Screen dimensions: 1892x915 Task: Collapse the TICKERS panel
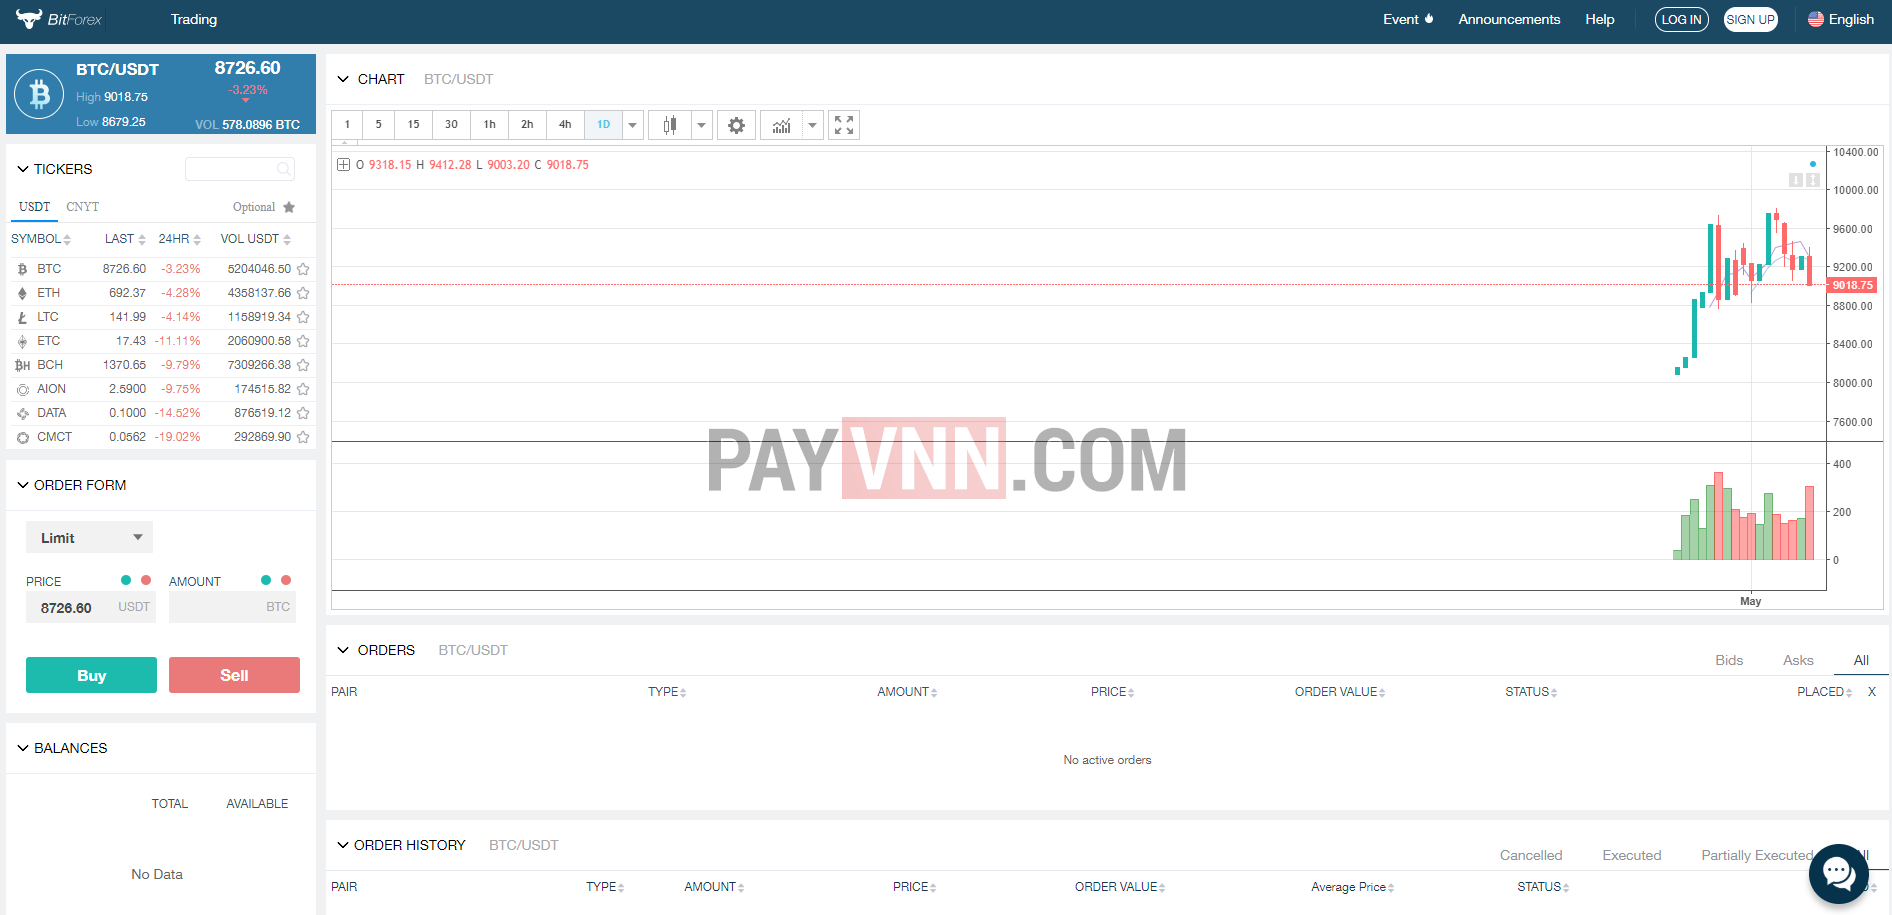point(23,169)
